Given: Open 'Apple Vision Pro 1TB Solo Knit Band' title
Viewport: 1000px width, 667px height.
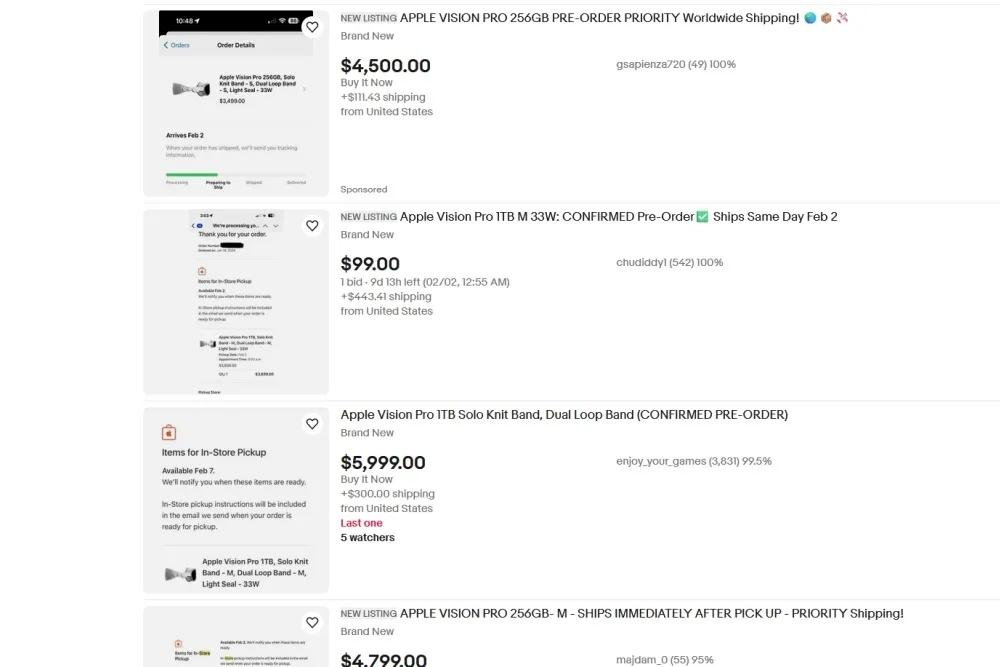Looking at the screenshot, I should click(564, 414).
